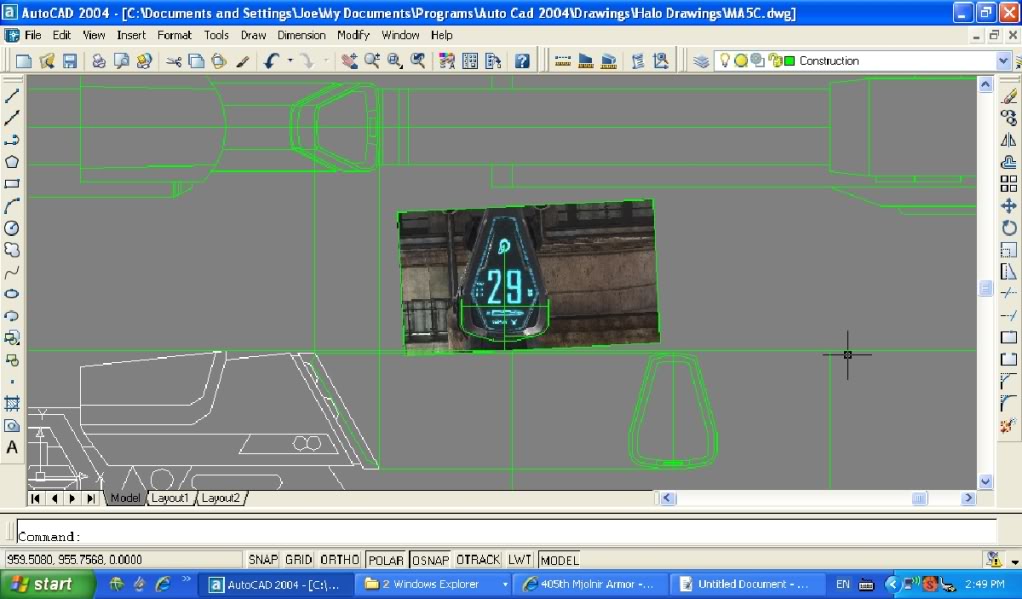The height and width of the screenshot is (599, 1022).
Task: Open the Dimension menu
Action: point(301,35)
